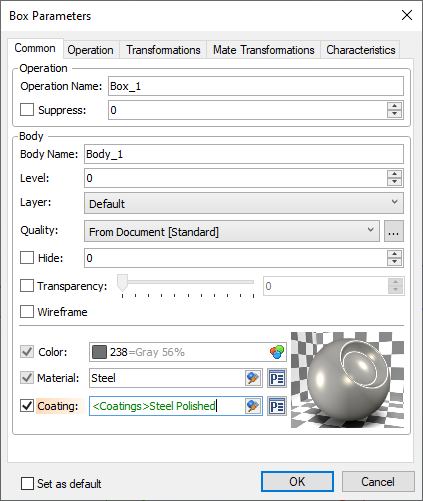Image resolution: width=423 pixels, height=501 pixels.
Task: Click the material preview sphere thumbnail
Action: click(347, 380)
